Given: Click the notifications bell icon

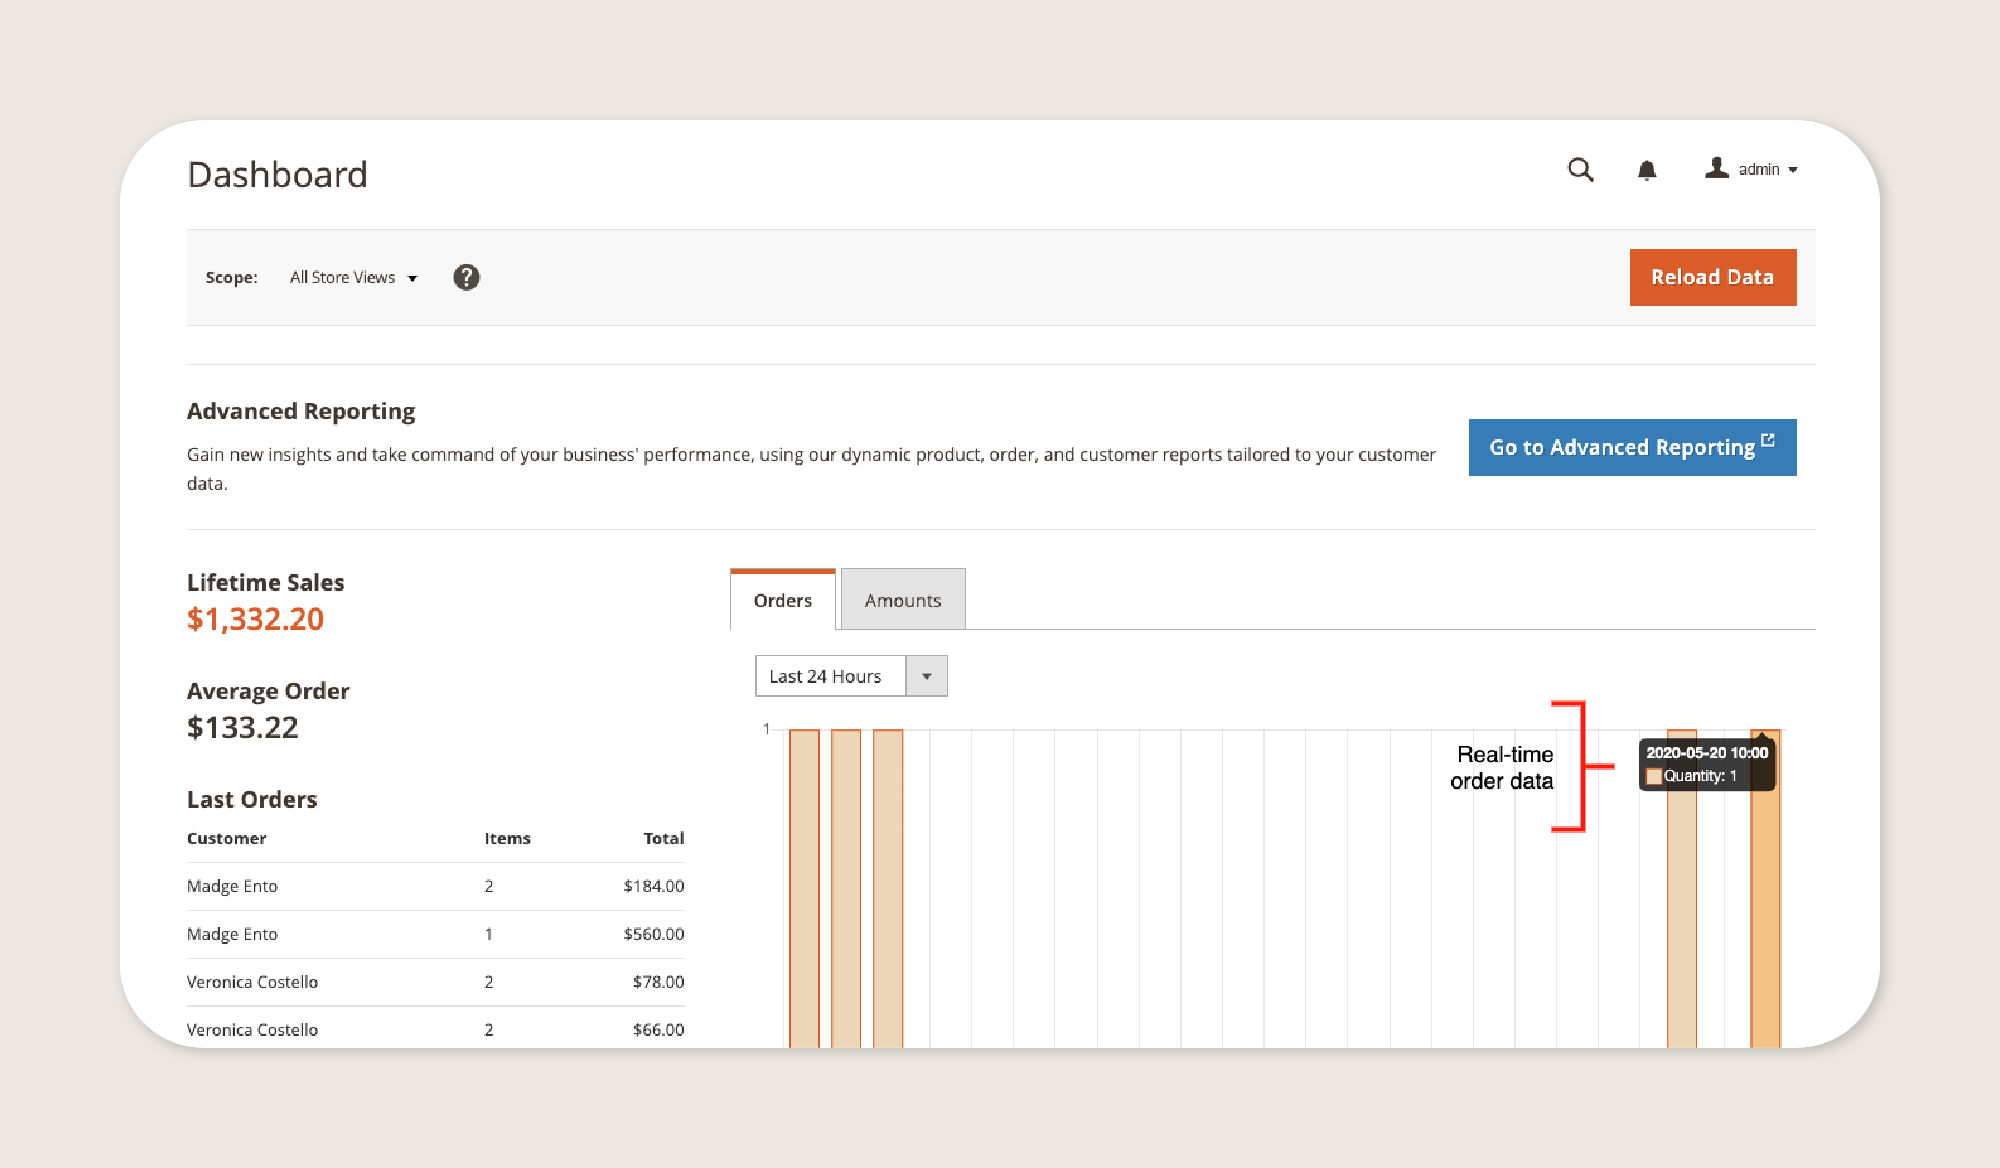Looking at the screenshot, I should pos(1646,168).
